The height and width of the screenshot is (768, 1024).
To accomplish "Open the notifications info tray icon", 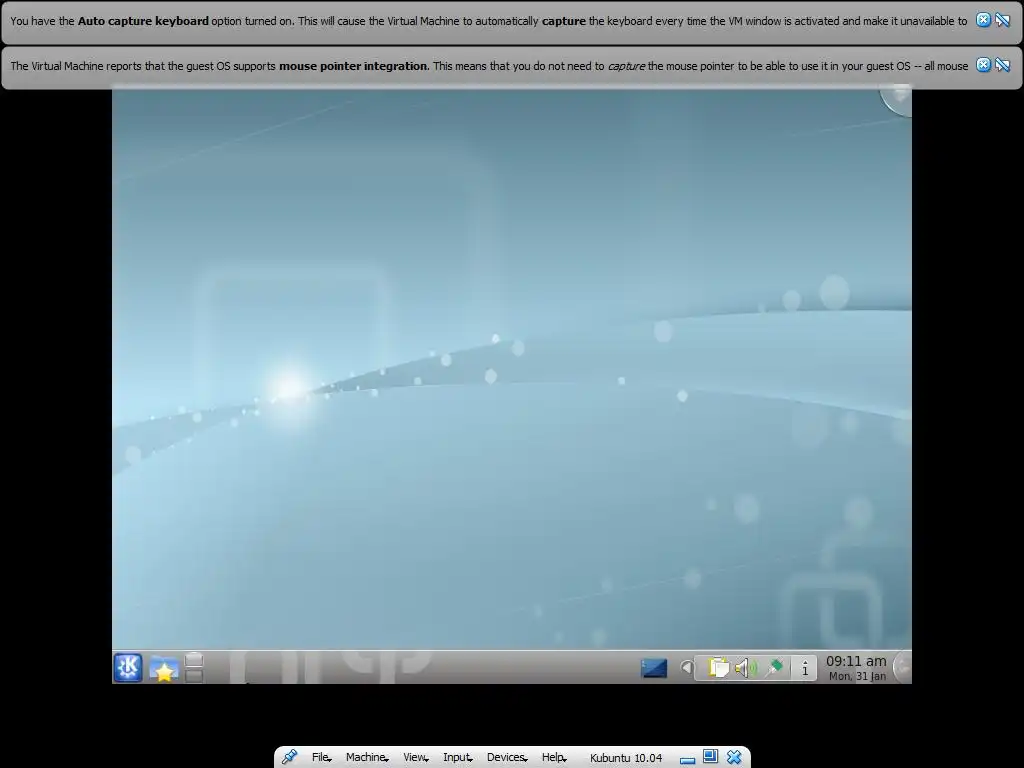I will tap(805, 668).
